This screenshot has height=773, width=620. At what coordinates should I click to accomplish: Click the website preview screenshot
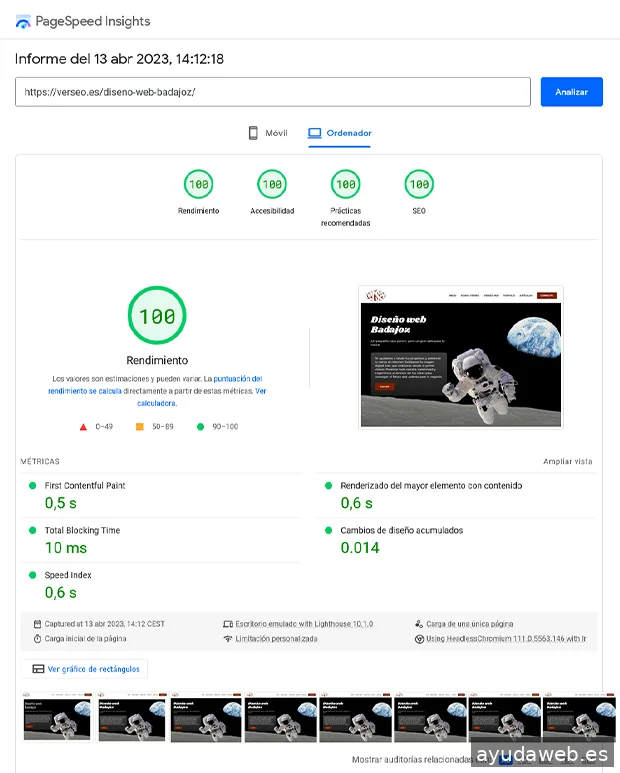coord(460,356)
